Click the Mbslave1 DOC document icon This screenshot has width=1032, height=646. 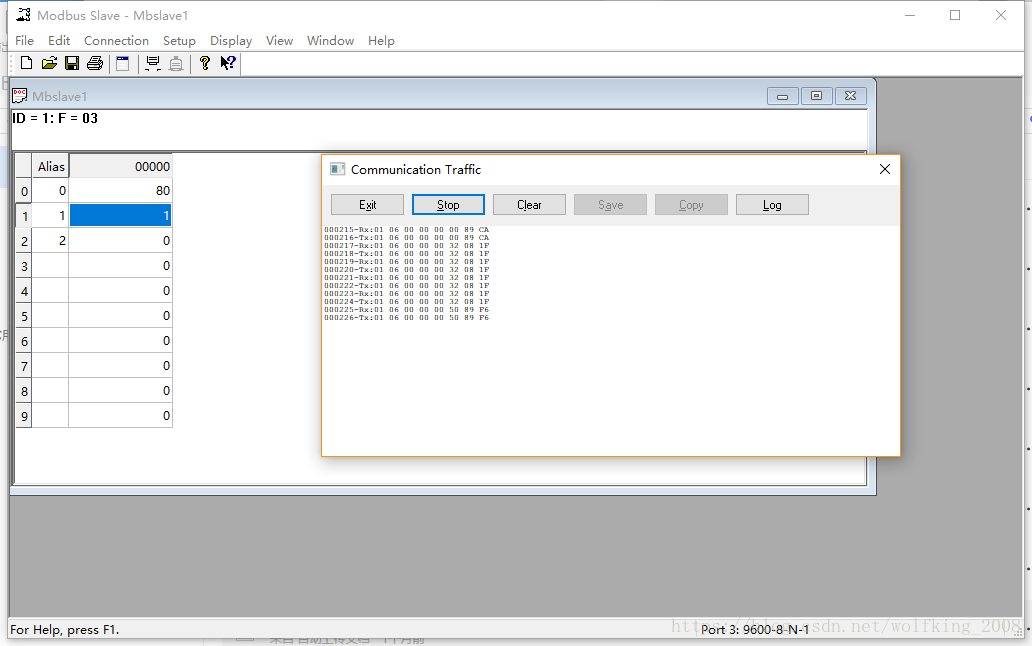pyautogui.click(x=20, y=96)
